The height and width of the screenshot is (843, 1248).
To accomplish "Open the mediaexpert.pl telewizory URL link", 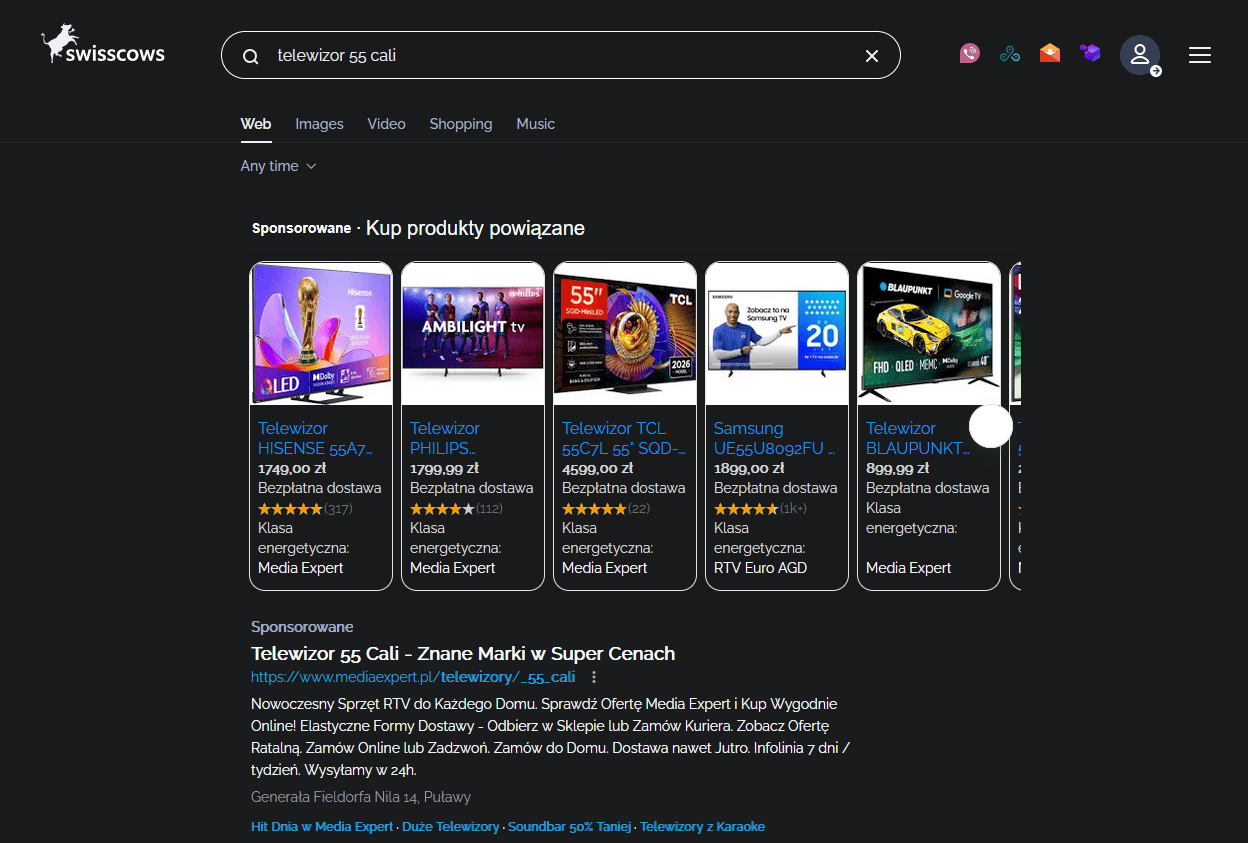I will pyautogui.click(x=413, y=677).
